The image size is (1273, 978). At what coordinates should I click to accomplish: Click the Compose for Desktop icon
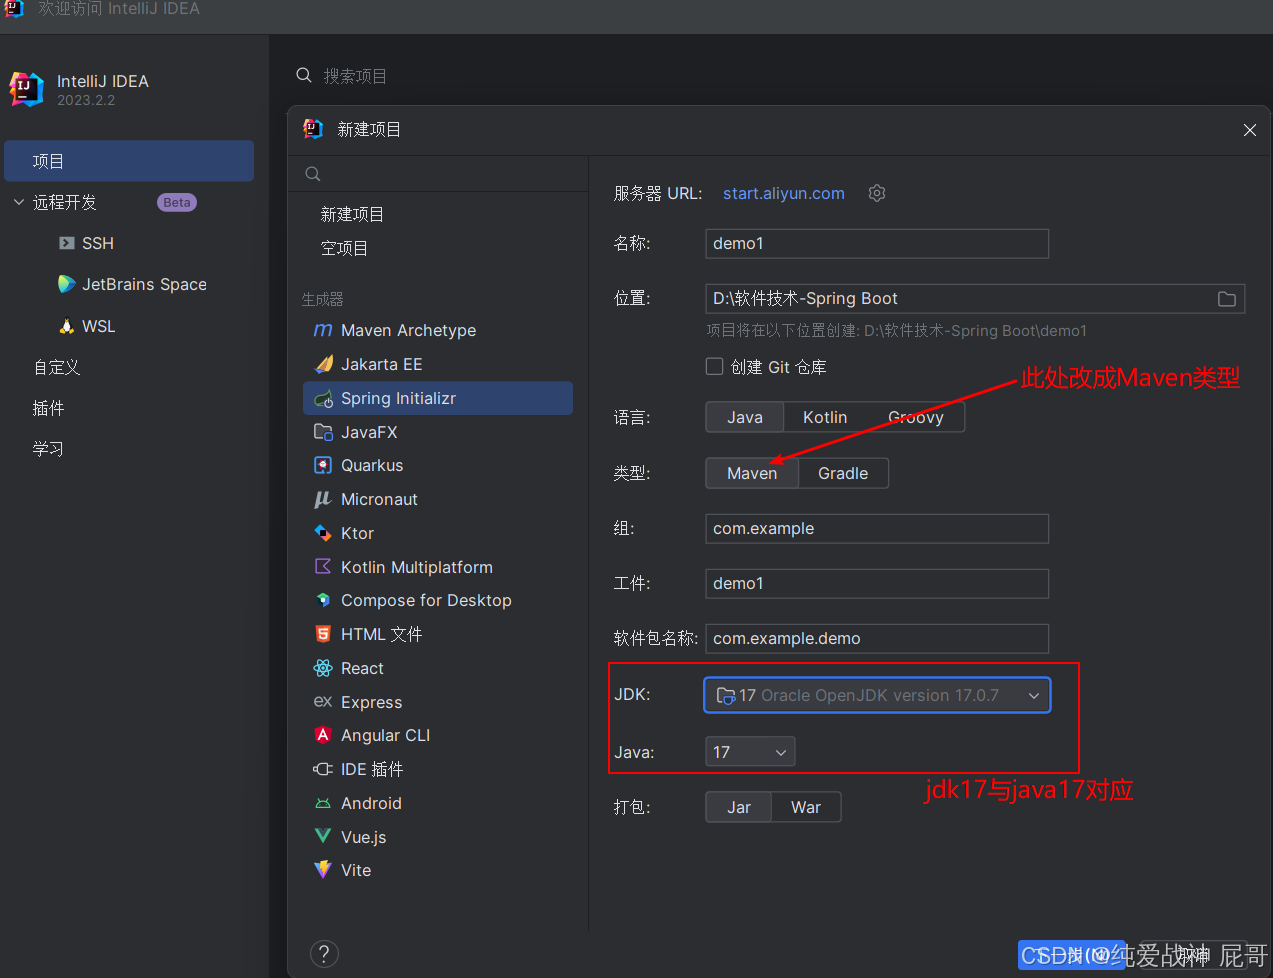323,600
